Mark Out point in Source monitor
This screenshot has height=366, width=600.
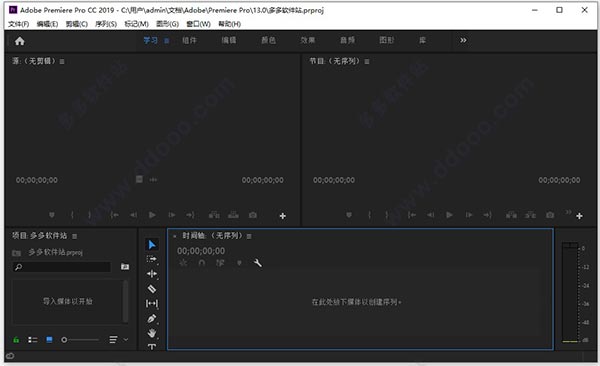(x=90, y=215)
